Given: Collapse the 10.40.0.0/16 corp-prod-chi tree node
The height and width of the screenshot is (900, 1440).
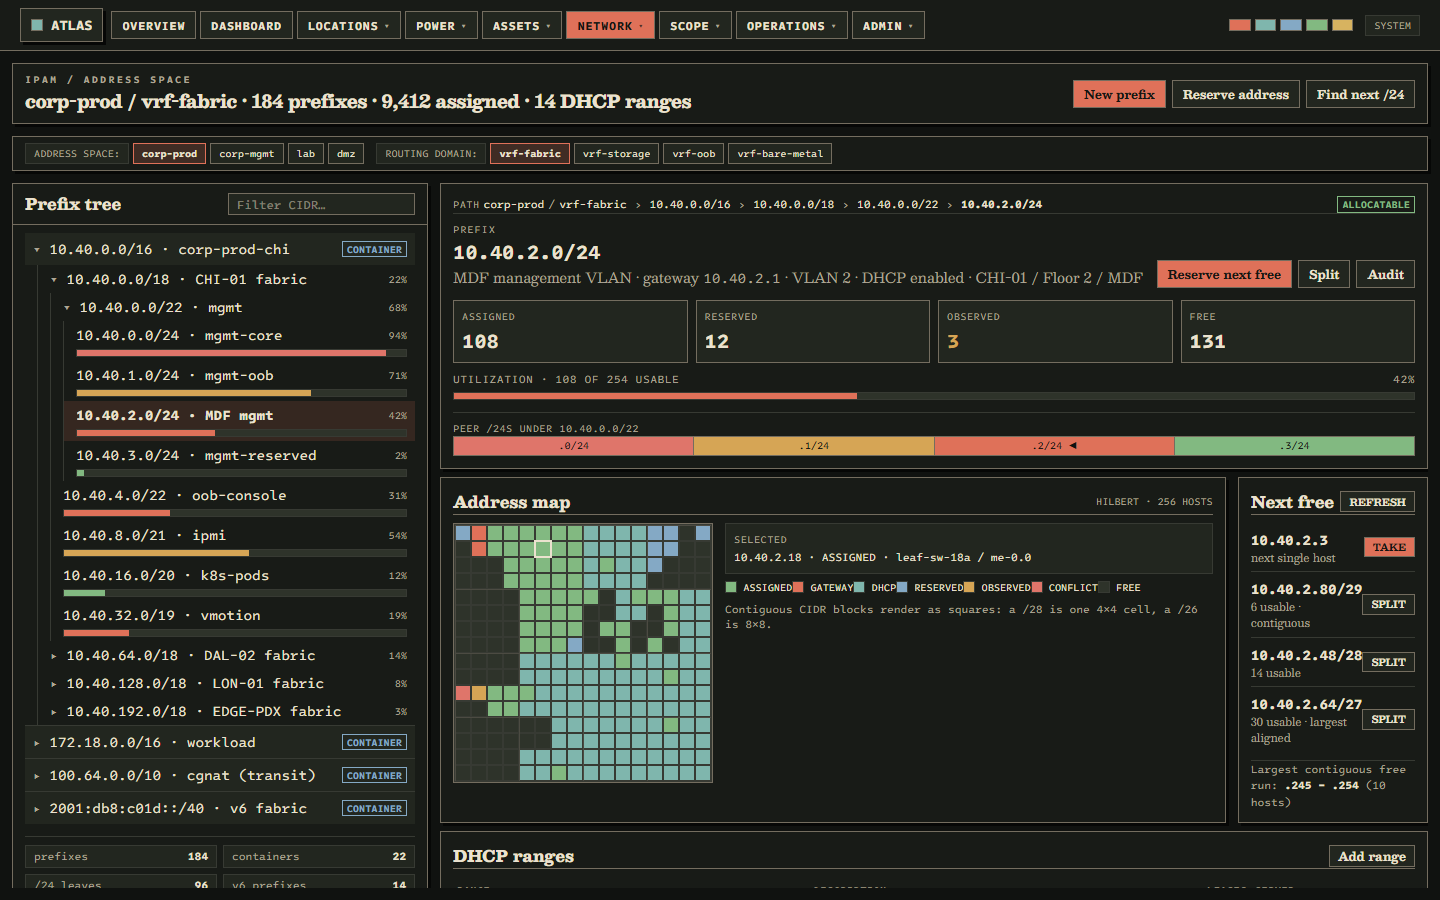Looking at the screenshot, I should click(37, 250).
